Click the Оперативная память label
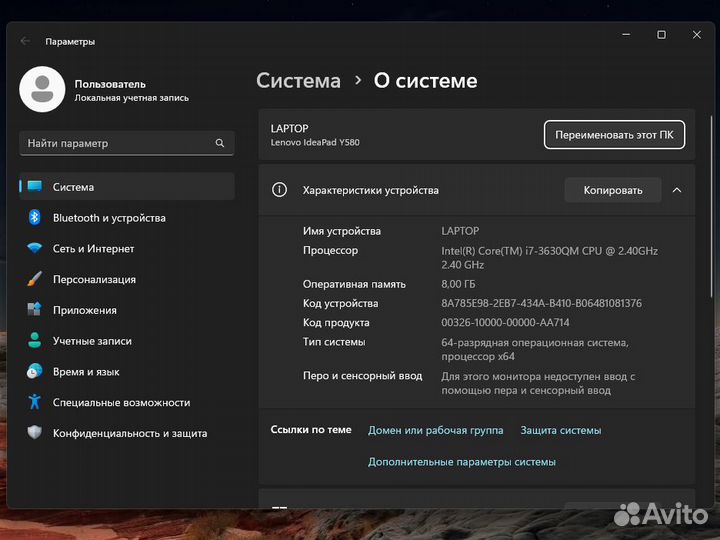Viewport: 720px width, 540px height. coord(354,284)
